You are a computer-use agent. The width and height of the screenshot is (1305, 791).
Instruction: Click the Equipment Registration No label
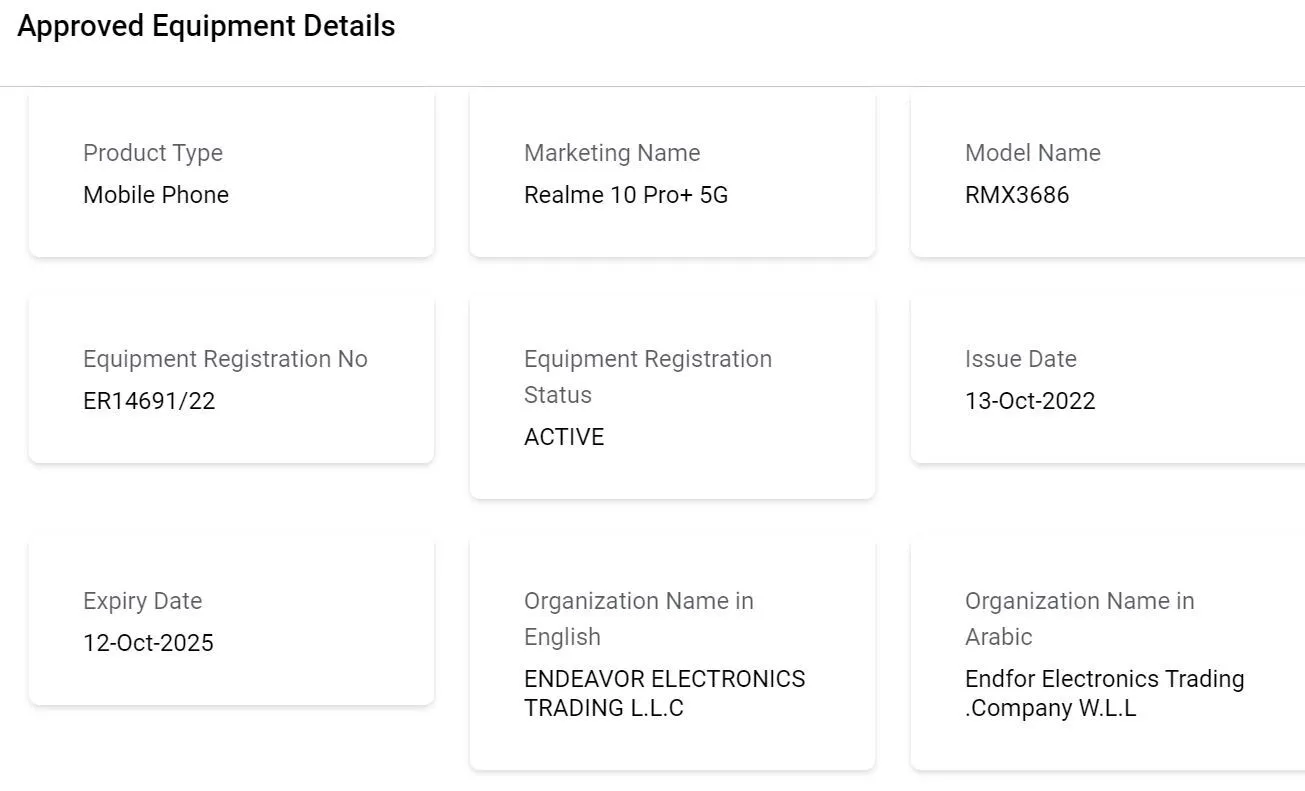tap(225, 359)
